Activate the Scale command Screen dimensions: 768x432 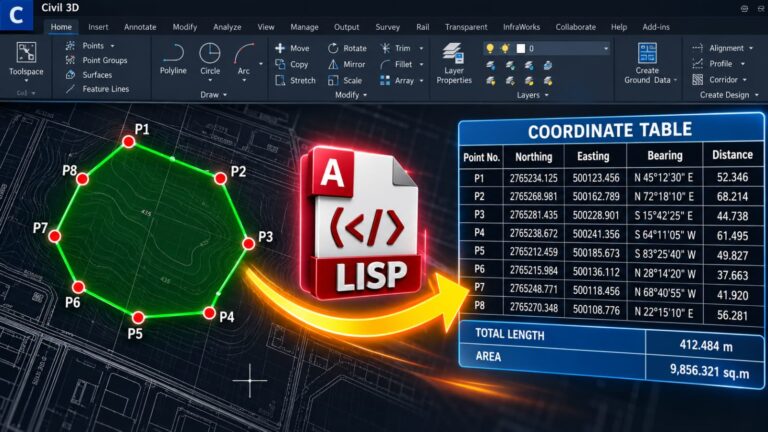click(345, 80)
